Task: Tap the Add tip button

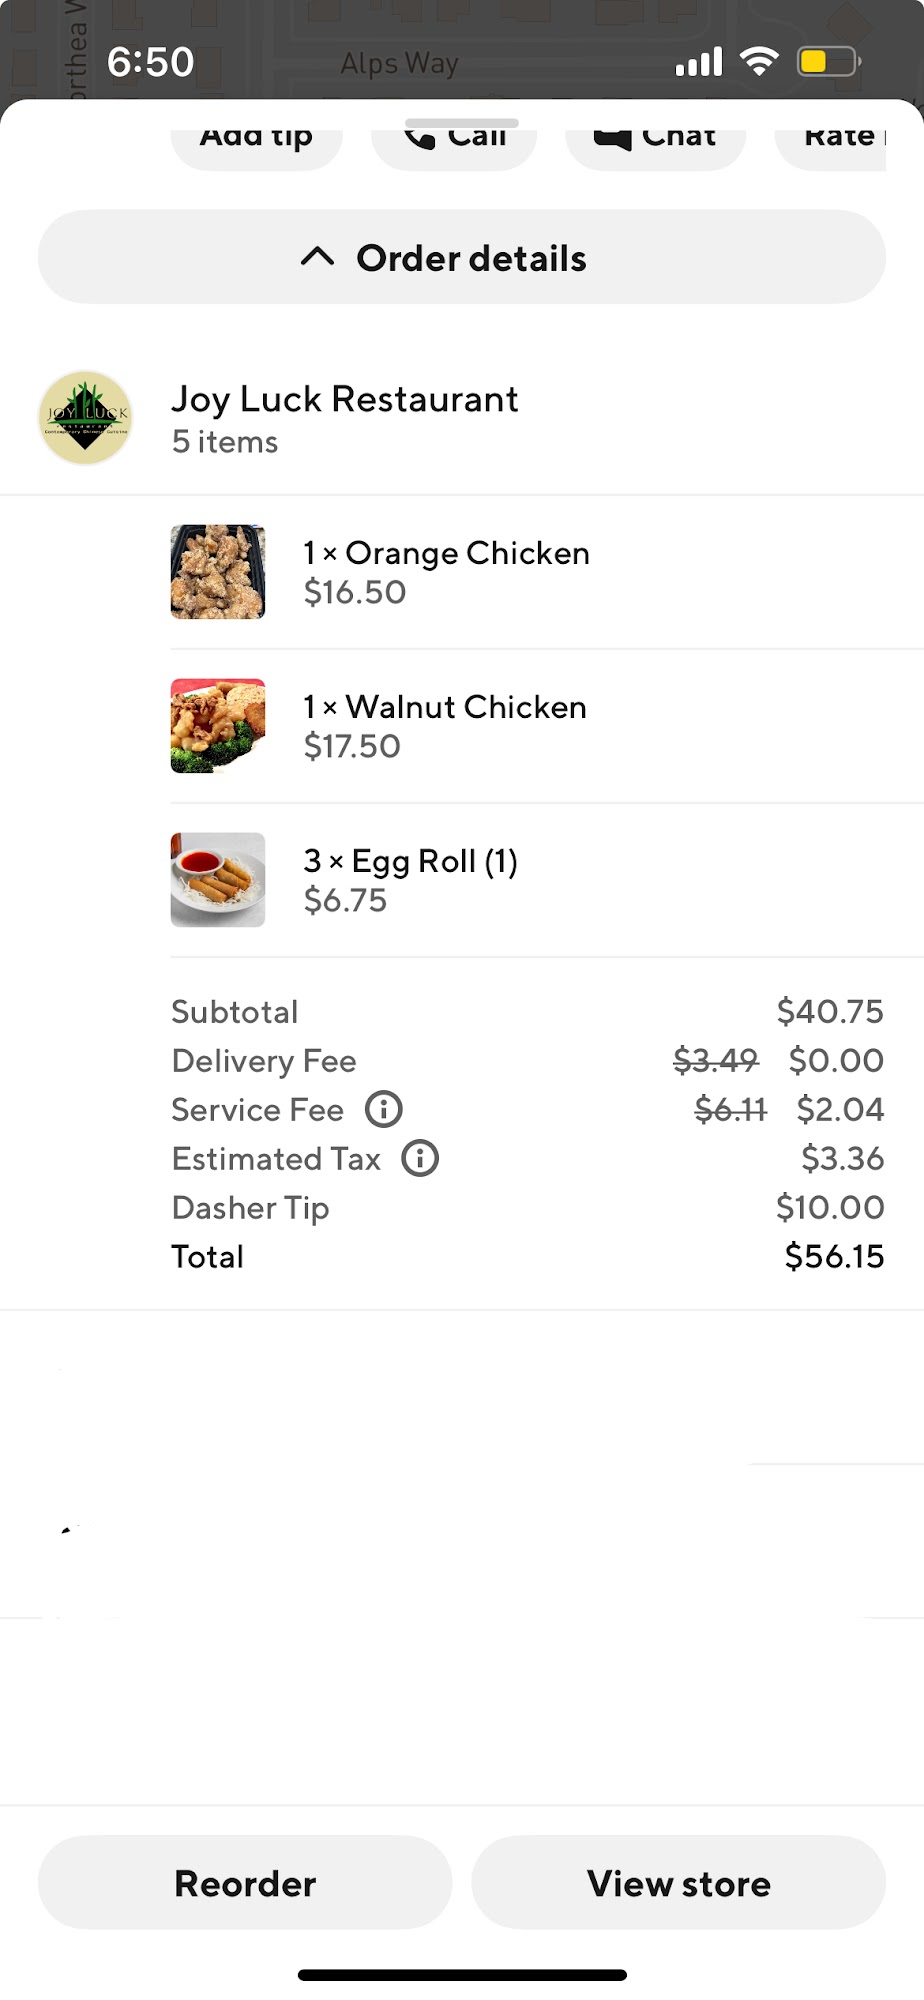Action: [x=257, y=140]
